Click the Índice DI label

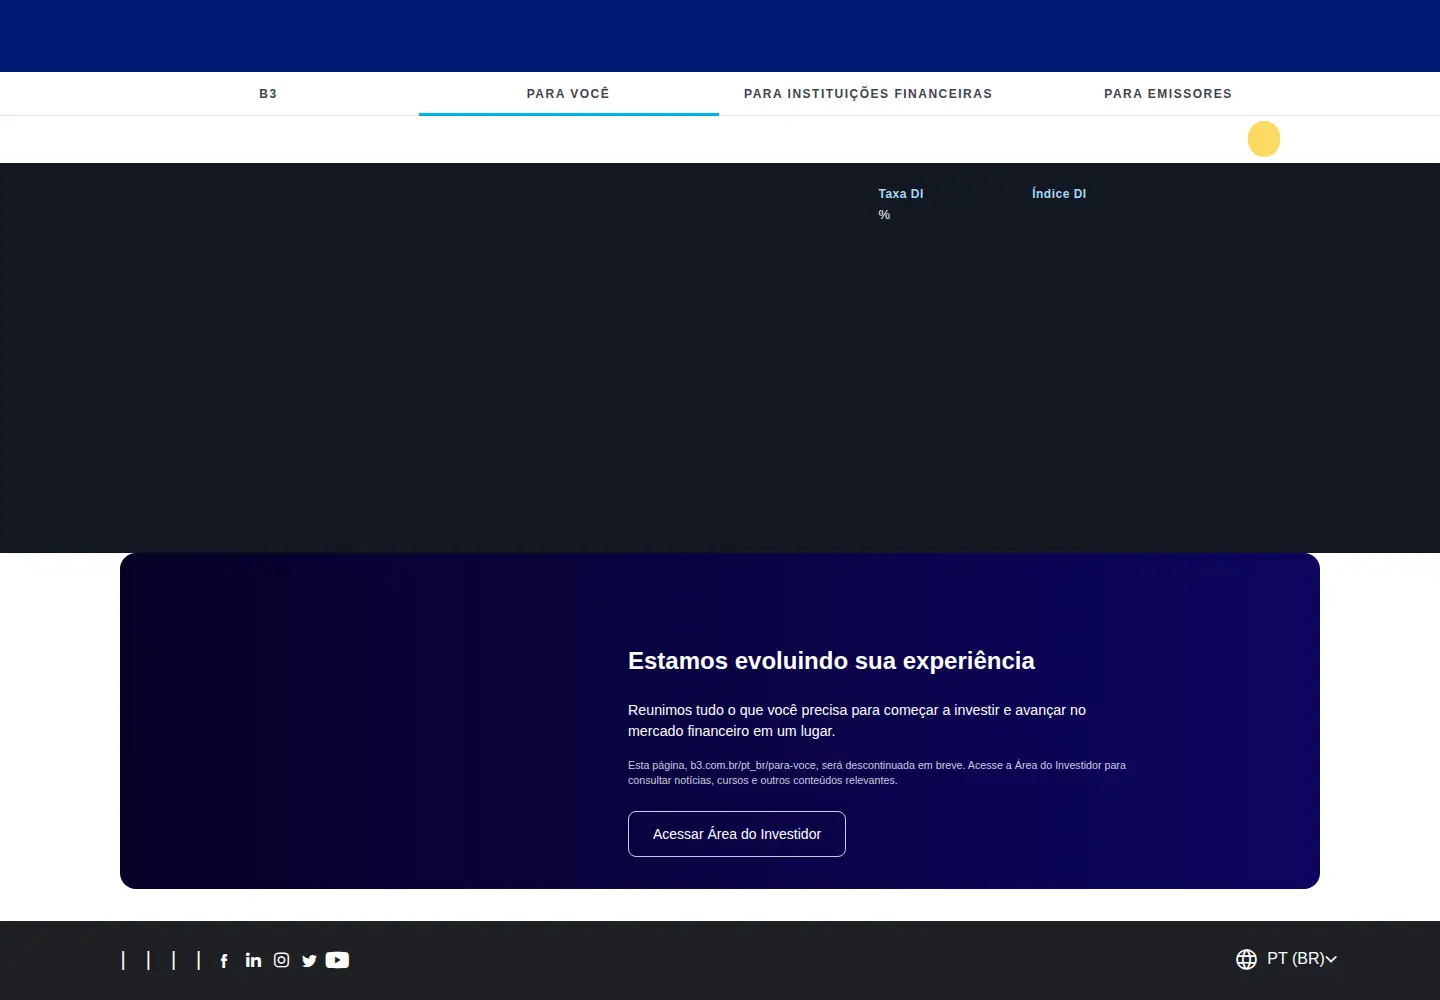click(x=1059, y=194)
